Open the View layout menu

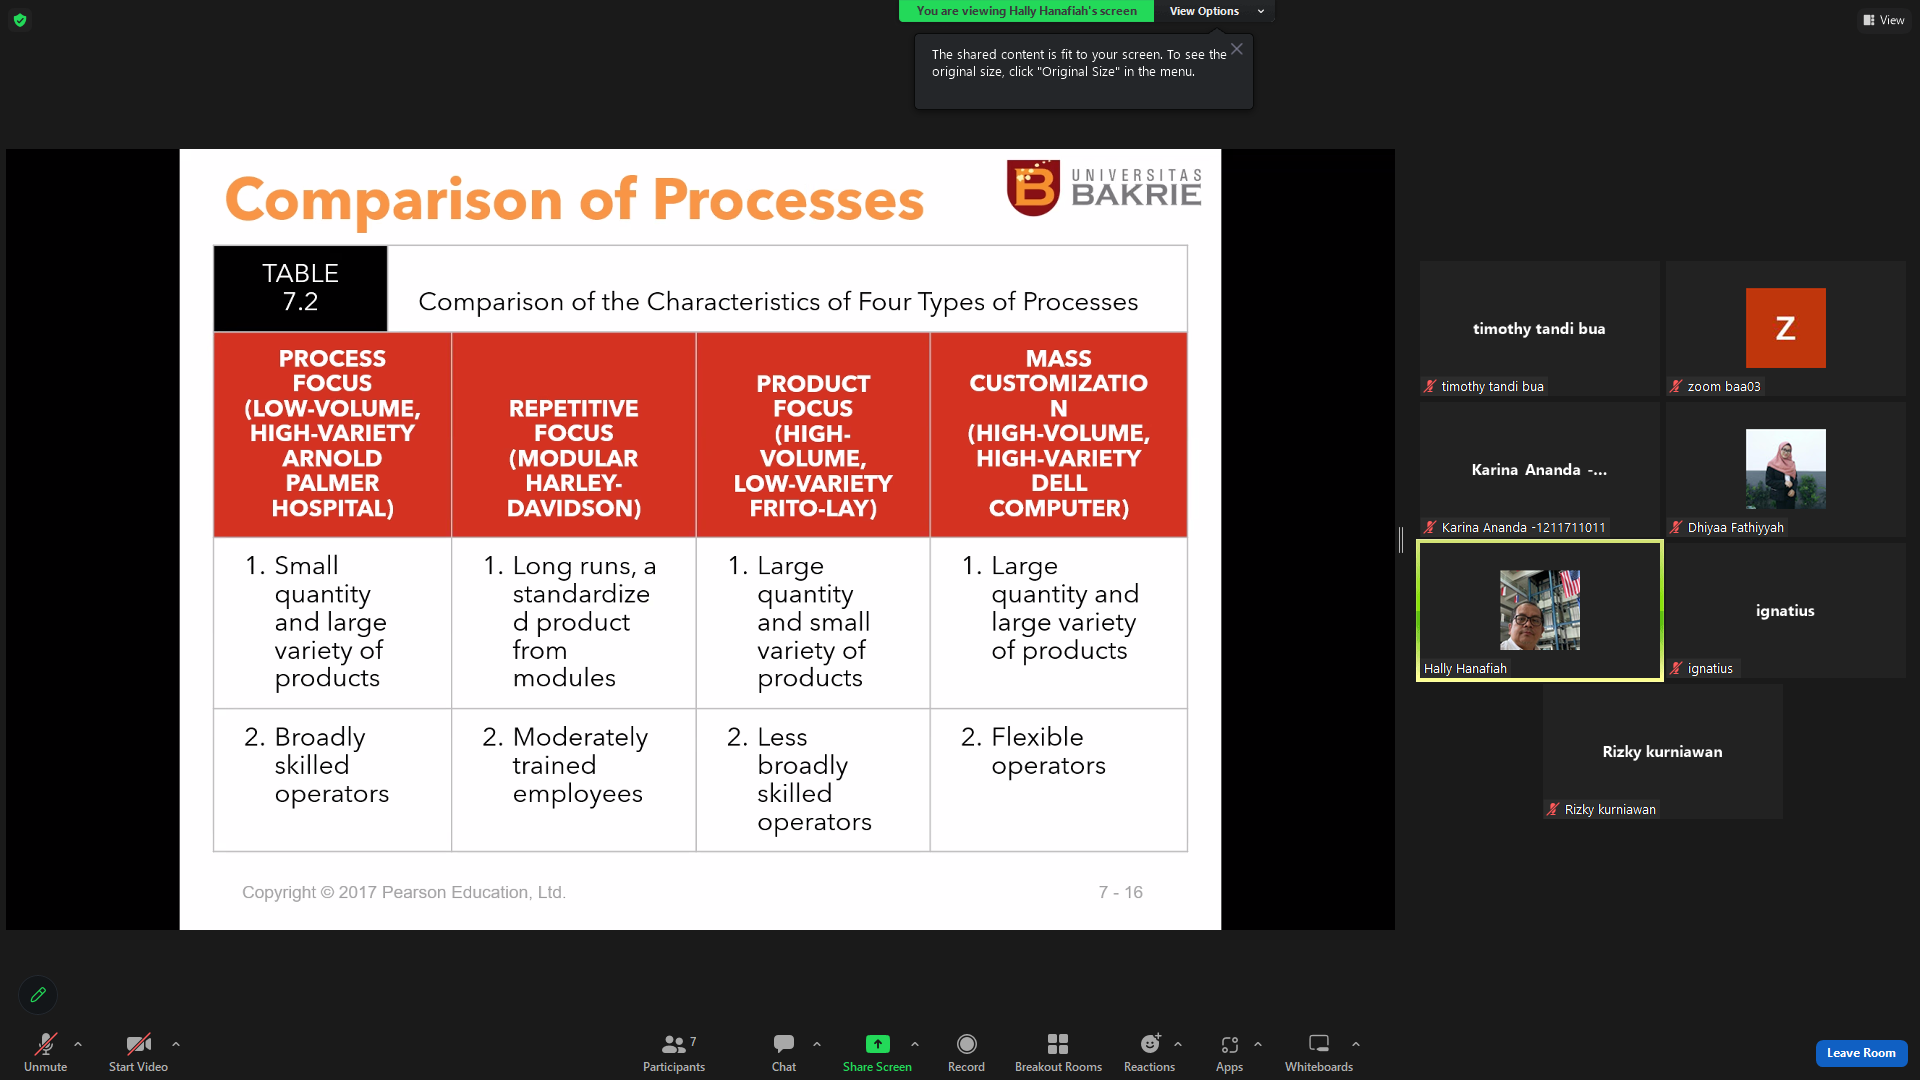pos(1884,20)
